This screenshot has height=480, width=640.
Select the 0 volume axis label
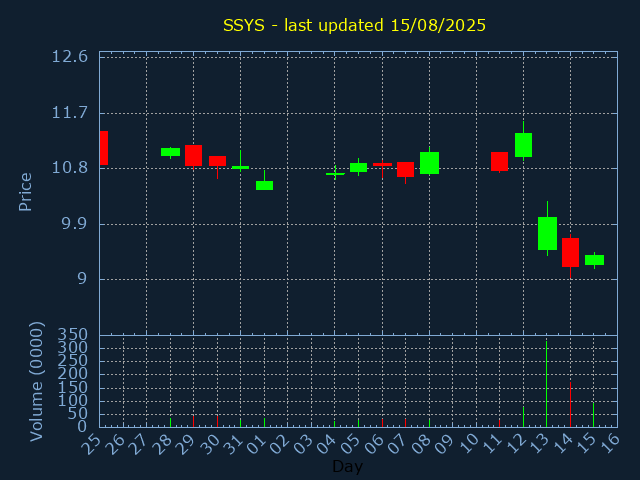[82, 427]
